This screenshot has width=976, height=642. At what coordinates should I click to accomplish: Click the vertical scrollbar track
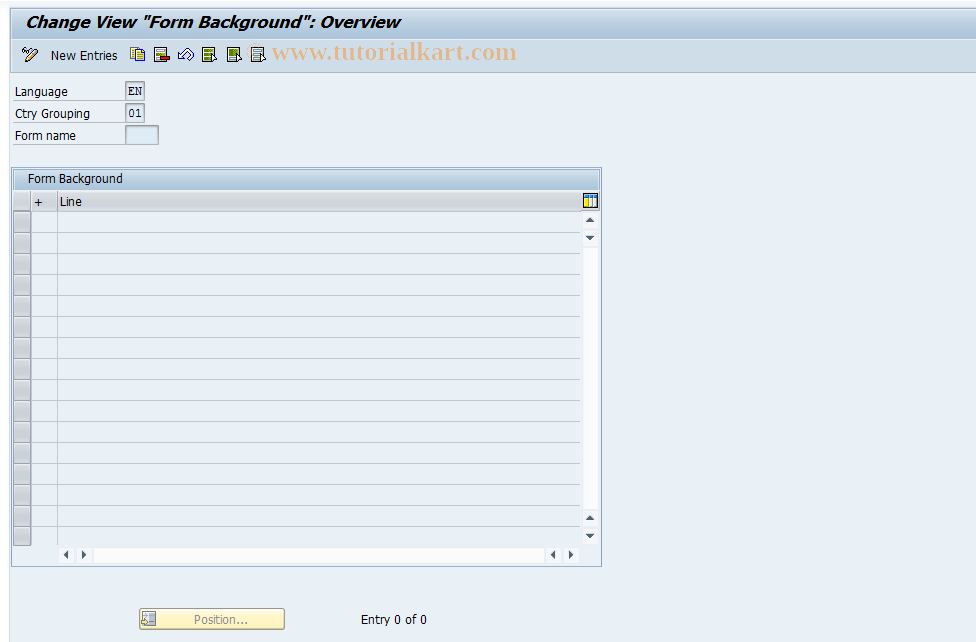click(590, 378)
